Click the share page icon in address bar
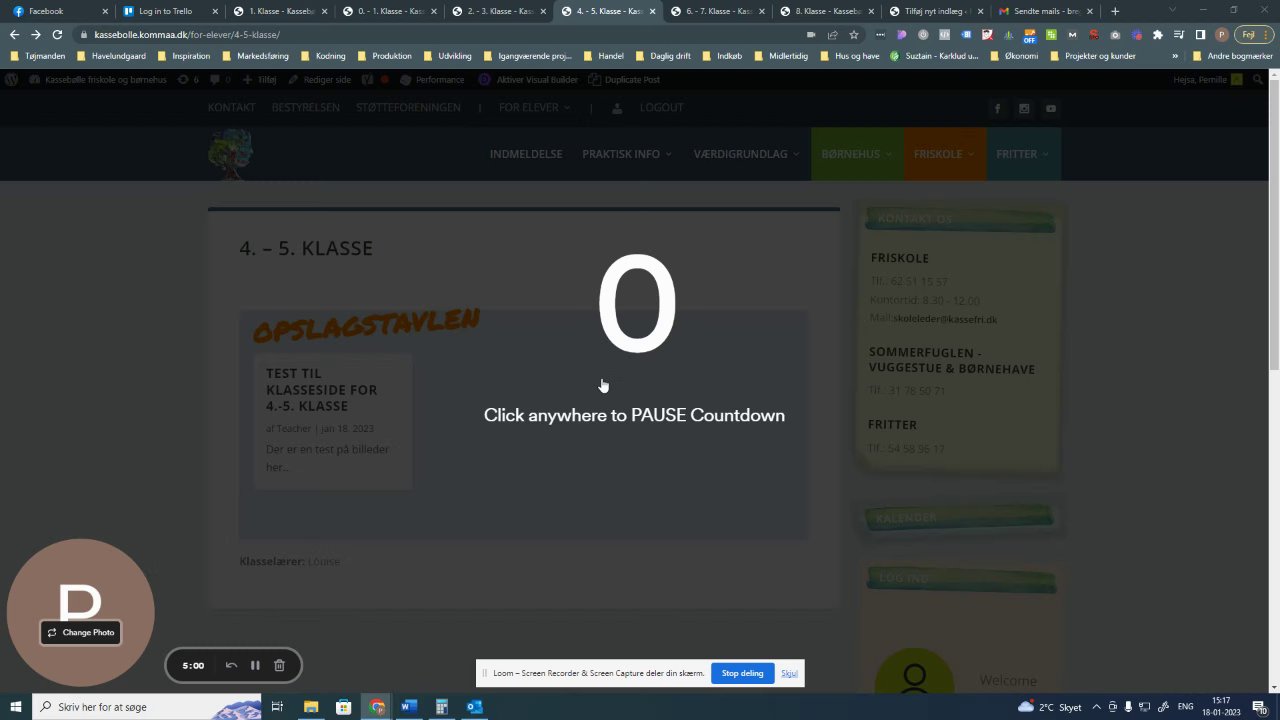 (x=833, y=35)
